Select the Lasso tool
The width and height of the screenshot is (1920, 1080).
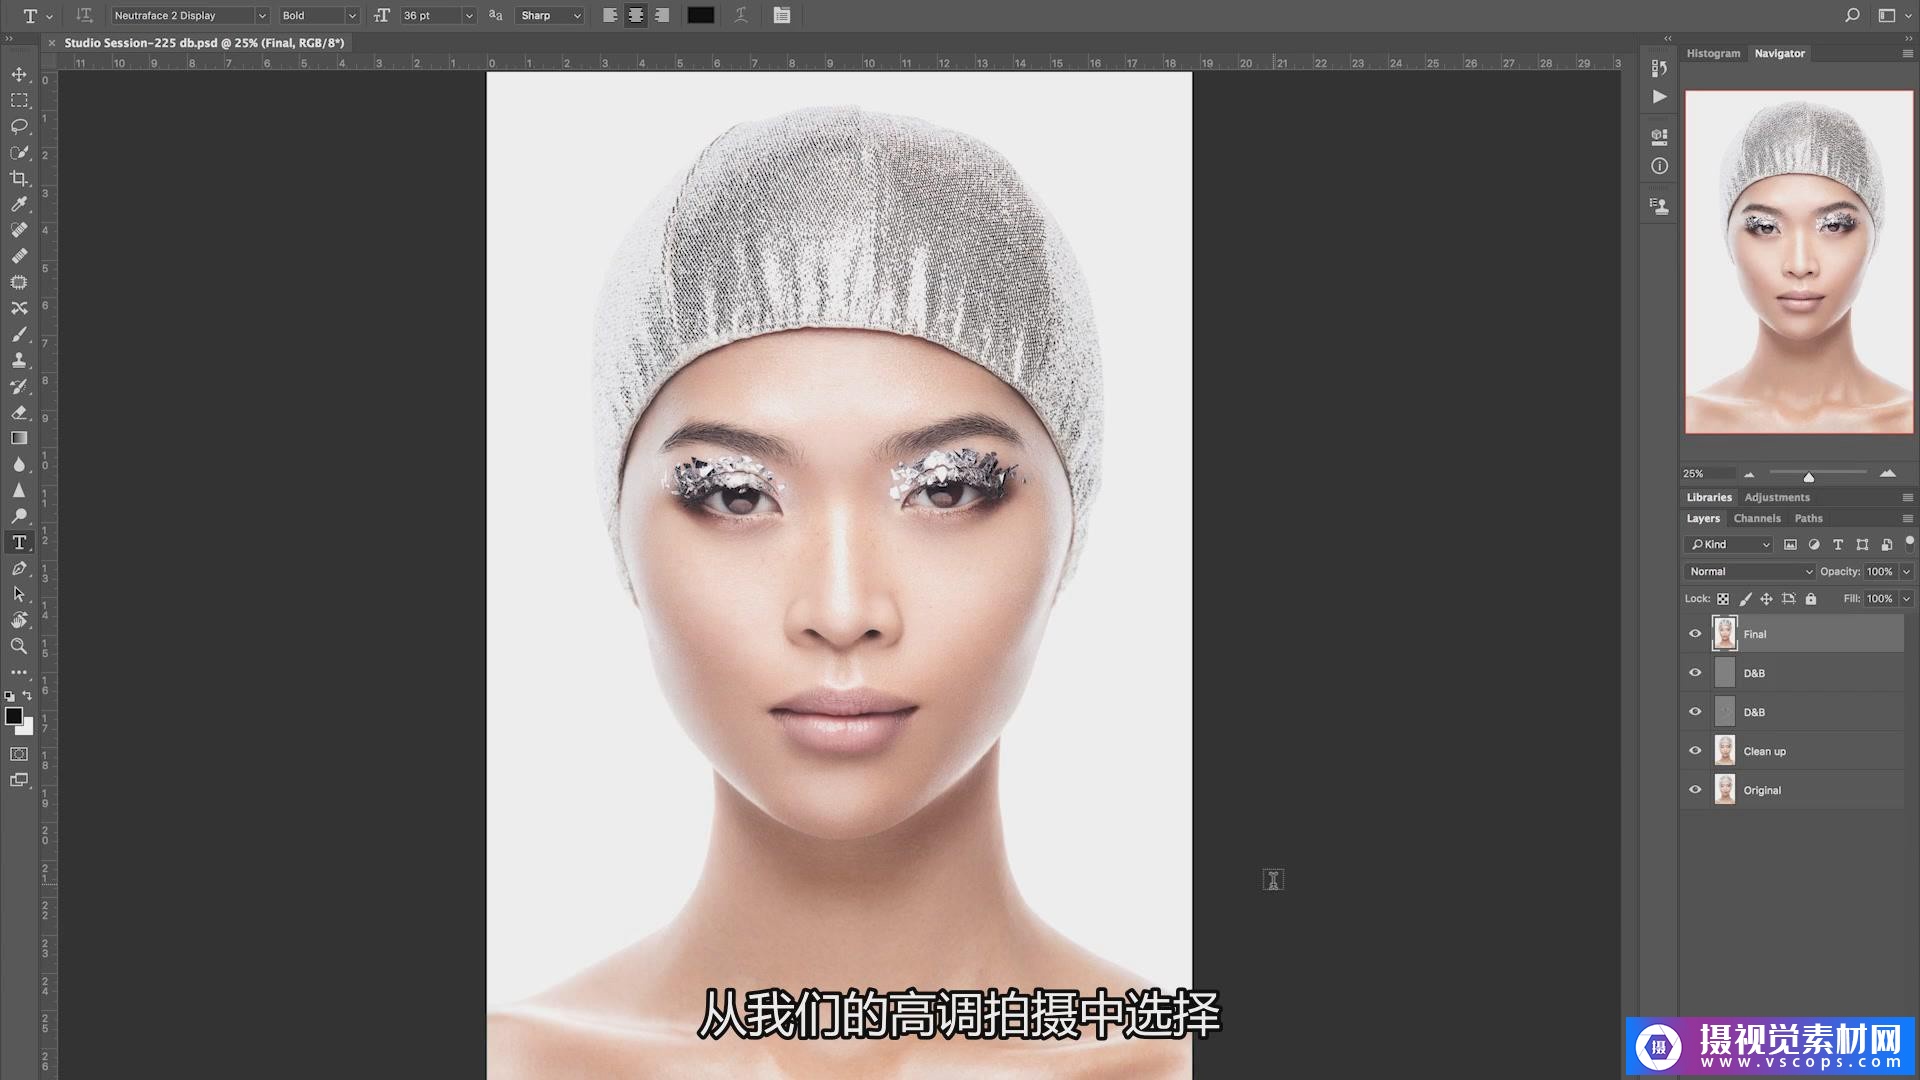19,126
